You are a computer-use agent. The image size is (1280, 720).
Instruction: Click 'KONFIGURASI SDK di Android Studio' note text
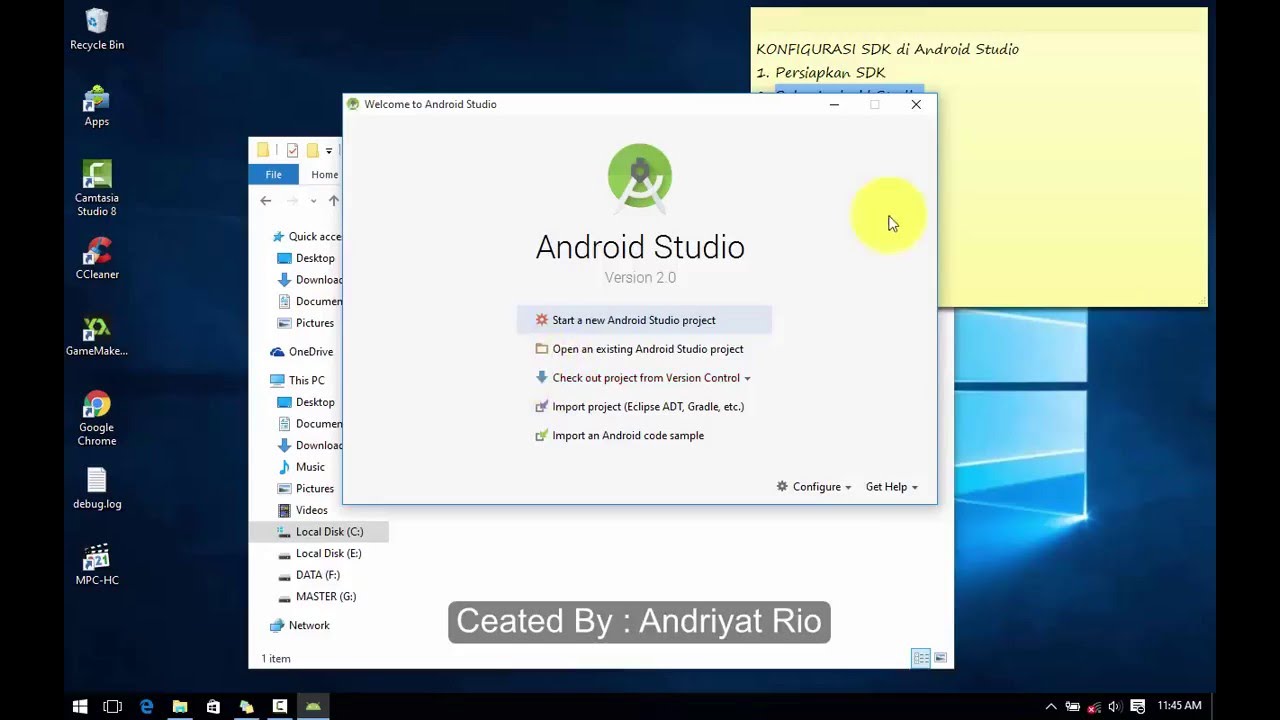click(887, 49)
